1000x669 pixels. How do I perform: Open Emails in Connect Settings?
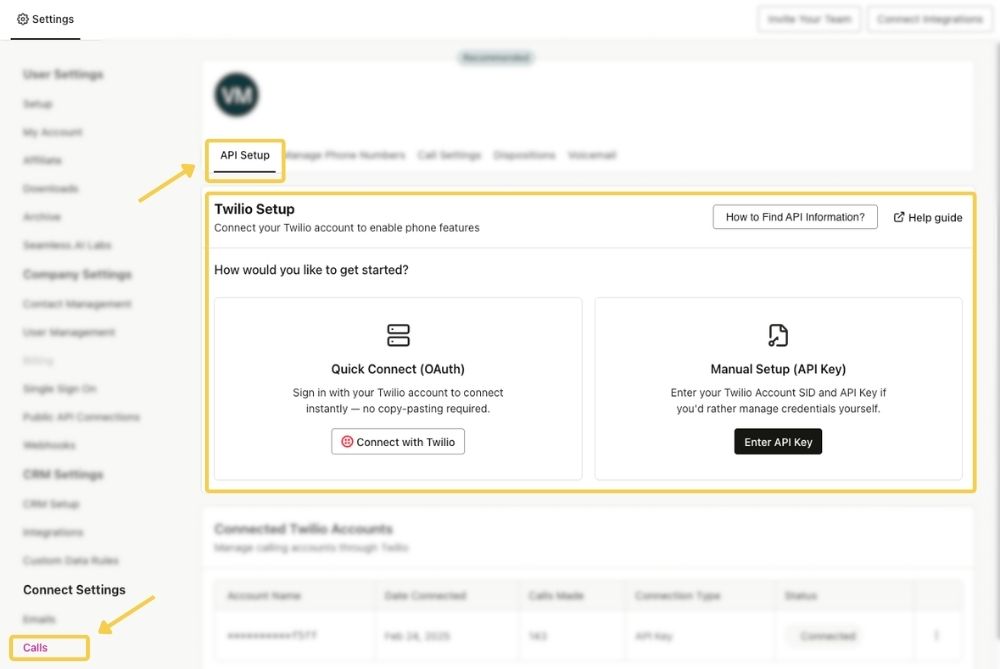click(x=39, y=619)
